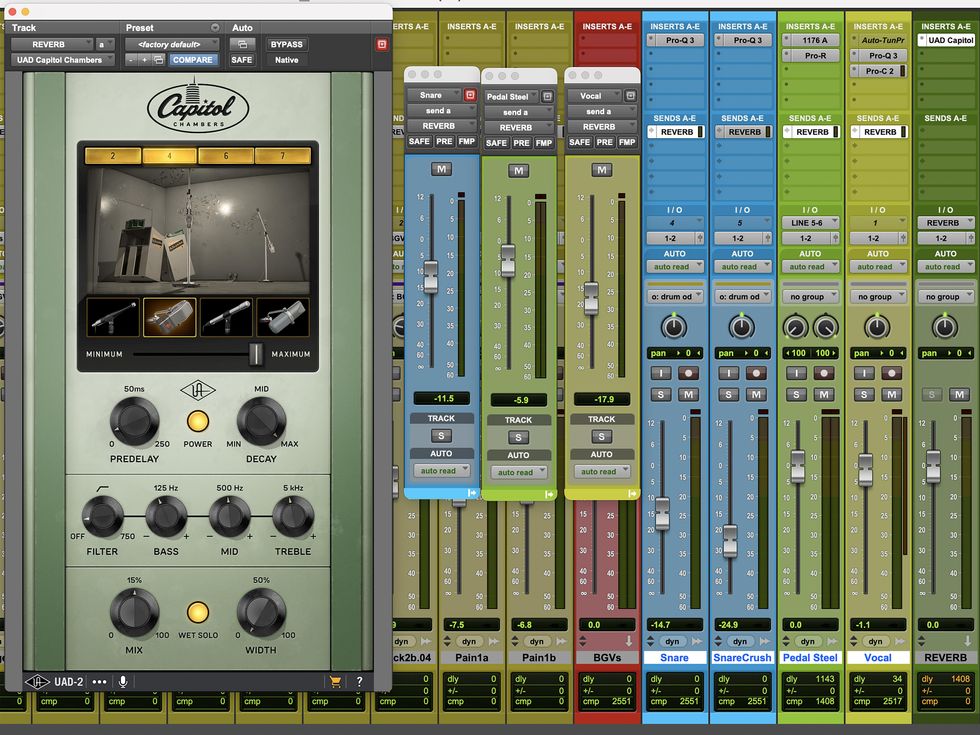Click the plugin SAFE button
The width and height of the screenshot is (980, 735).
coord(242,60)
